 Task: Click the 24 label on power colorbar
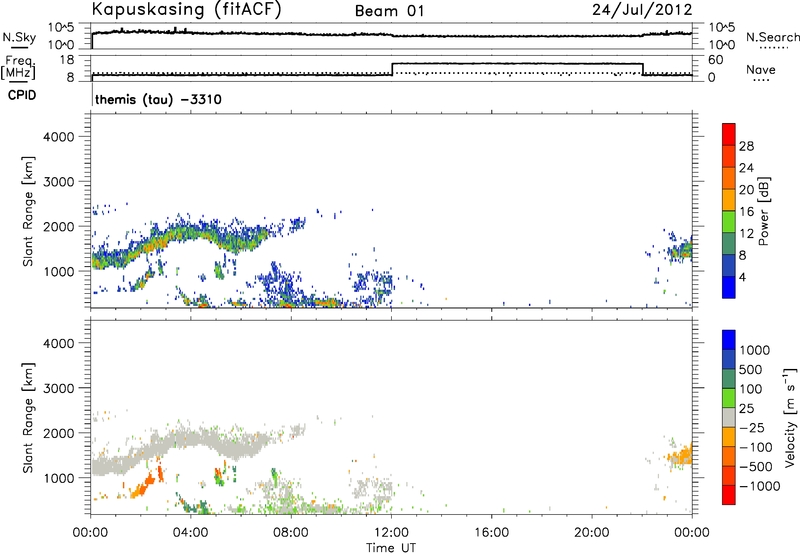coord(746,168)
